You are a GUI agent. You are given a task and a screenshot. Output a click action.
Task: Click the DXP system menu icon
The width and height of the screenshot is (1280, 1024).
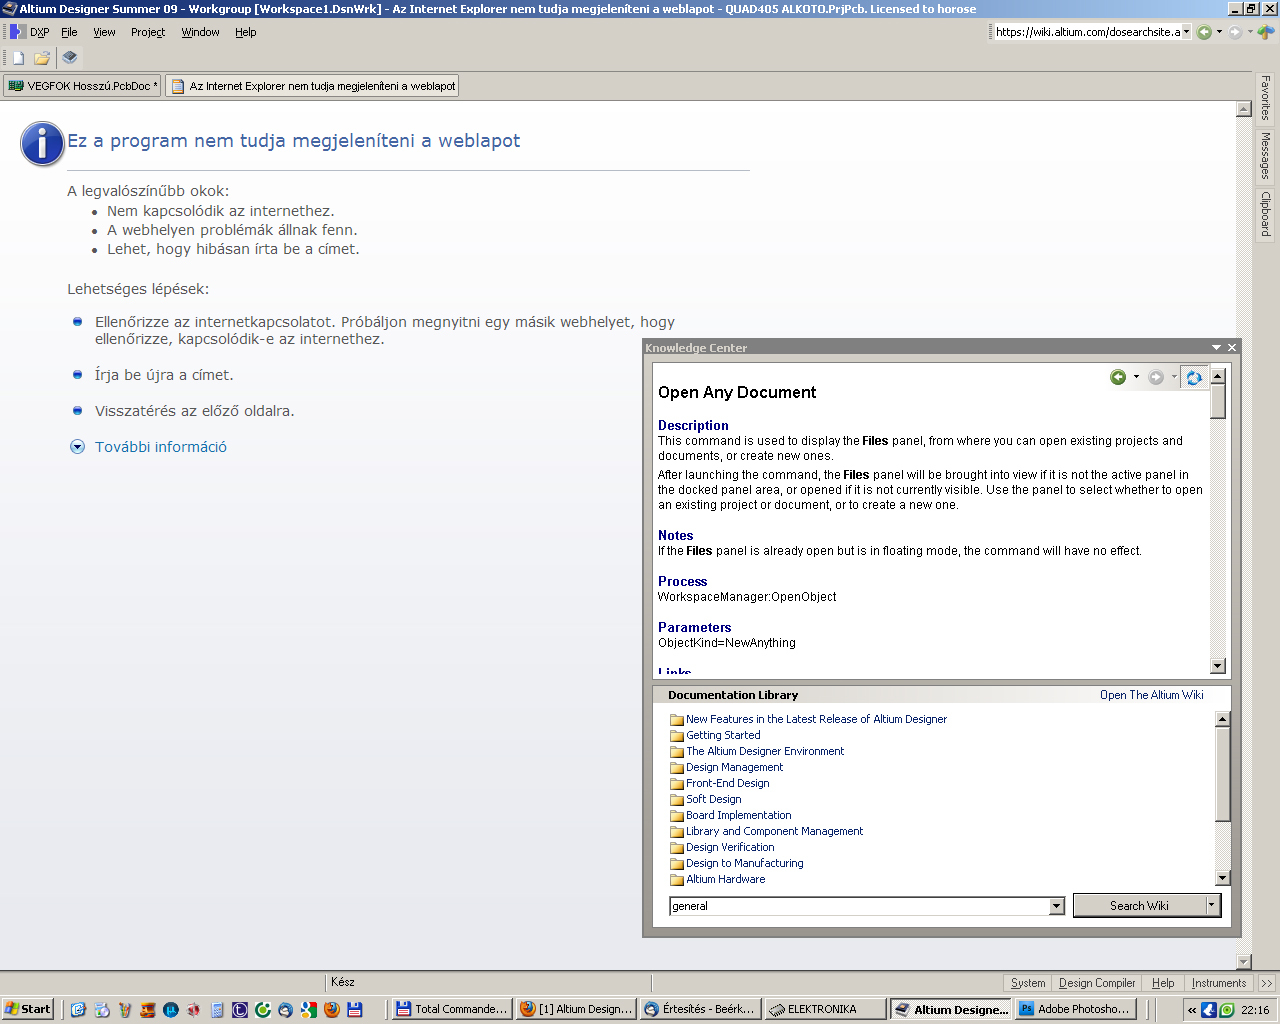[17, 32]
